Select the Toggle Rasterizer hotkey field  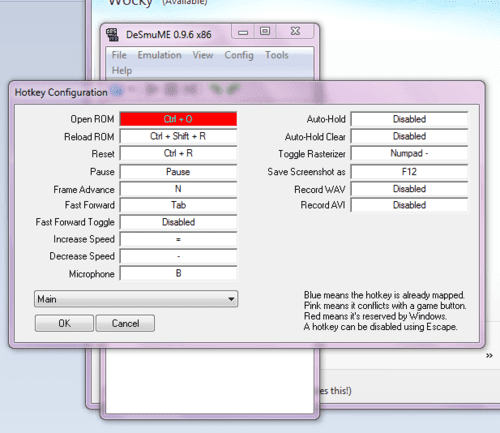(409, 153)
